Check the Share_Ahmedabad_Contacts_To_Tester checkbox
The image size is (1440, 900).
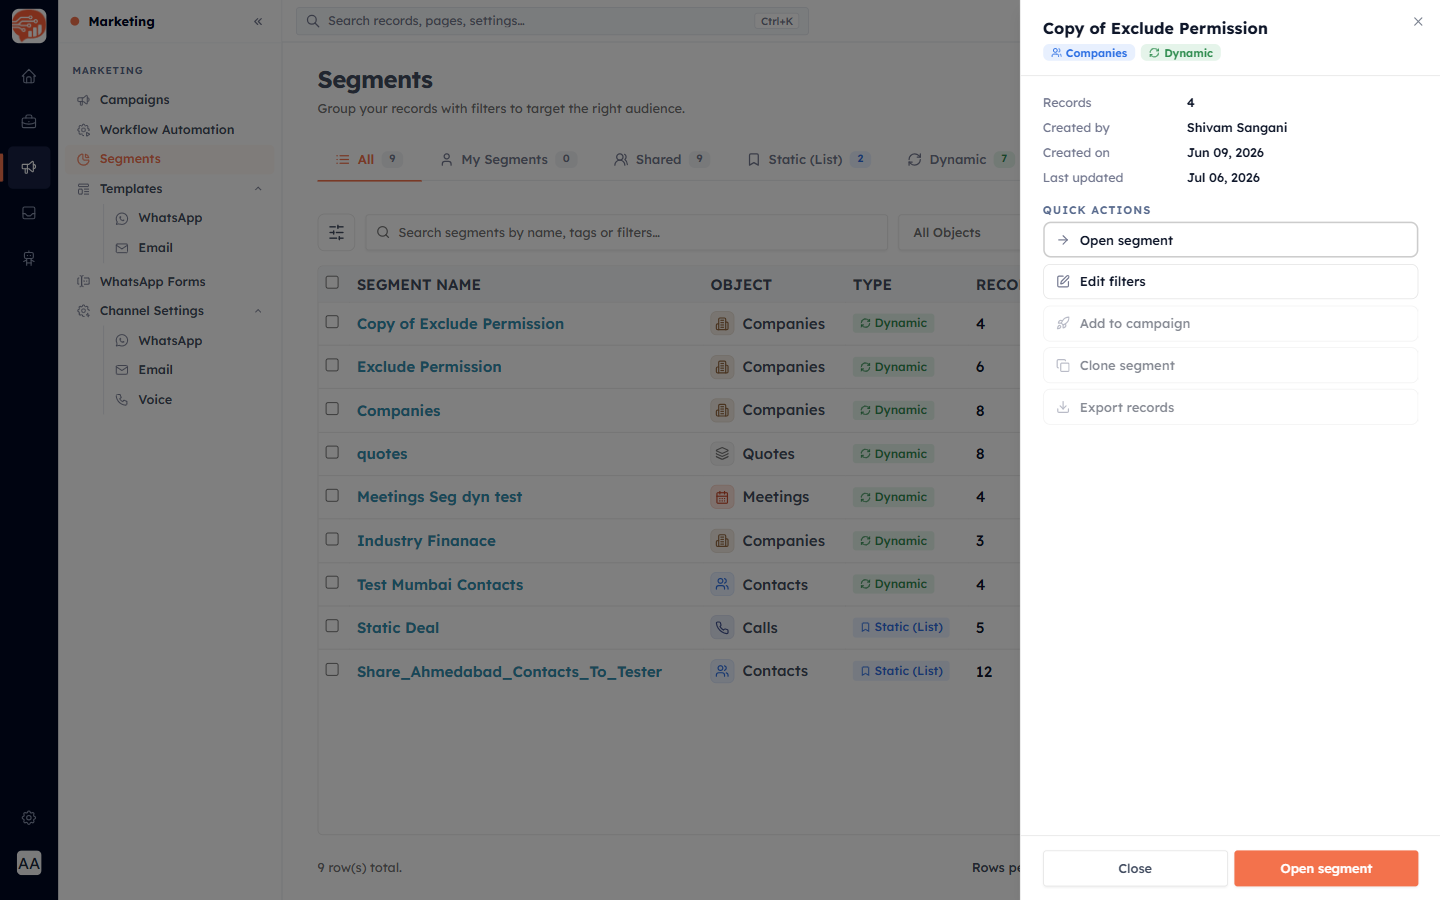tap(332, 670)
